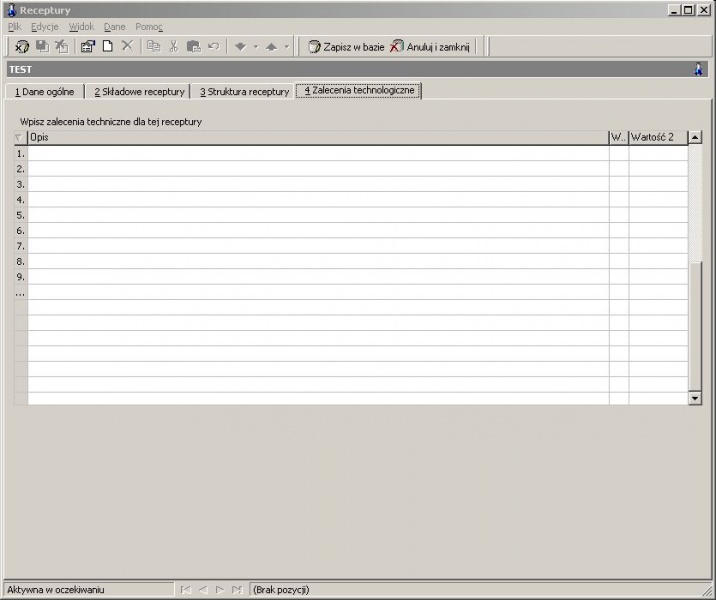Image resolution: width=716 pixels, height=600 pixels.
Task: Click the flask icon in TEST header
Action: click(x=698, y=69)
